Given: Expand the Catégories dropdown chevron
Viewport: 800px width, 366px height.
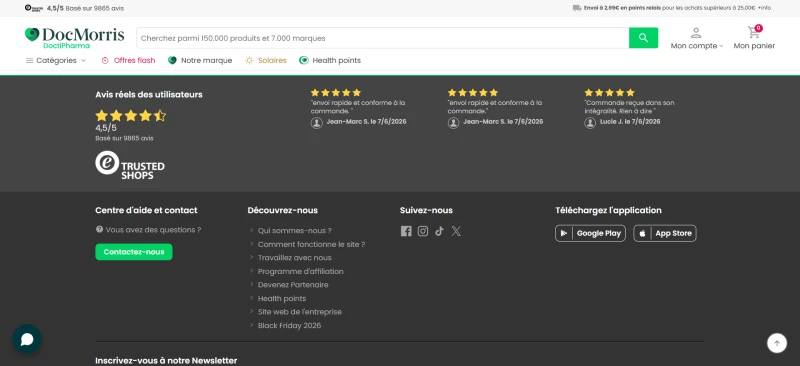Looking at the screenshot, I should 84,60.
